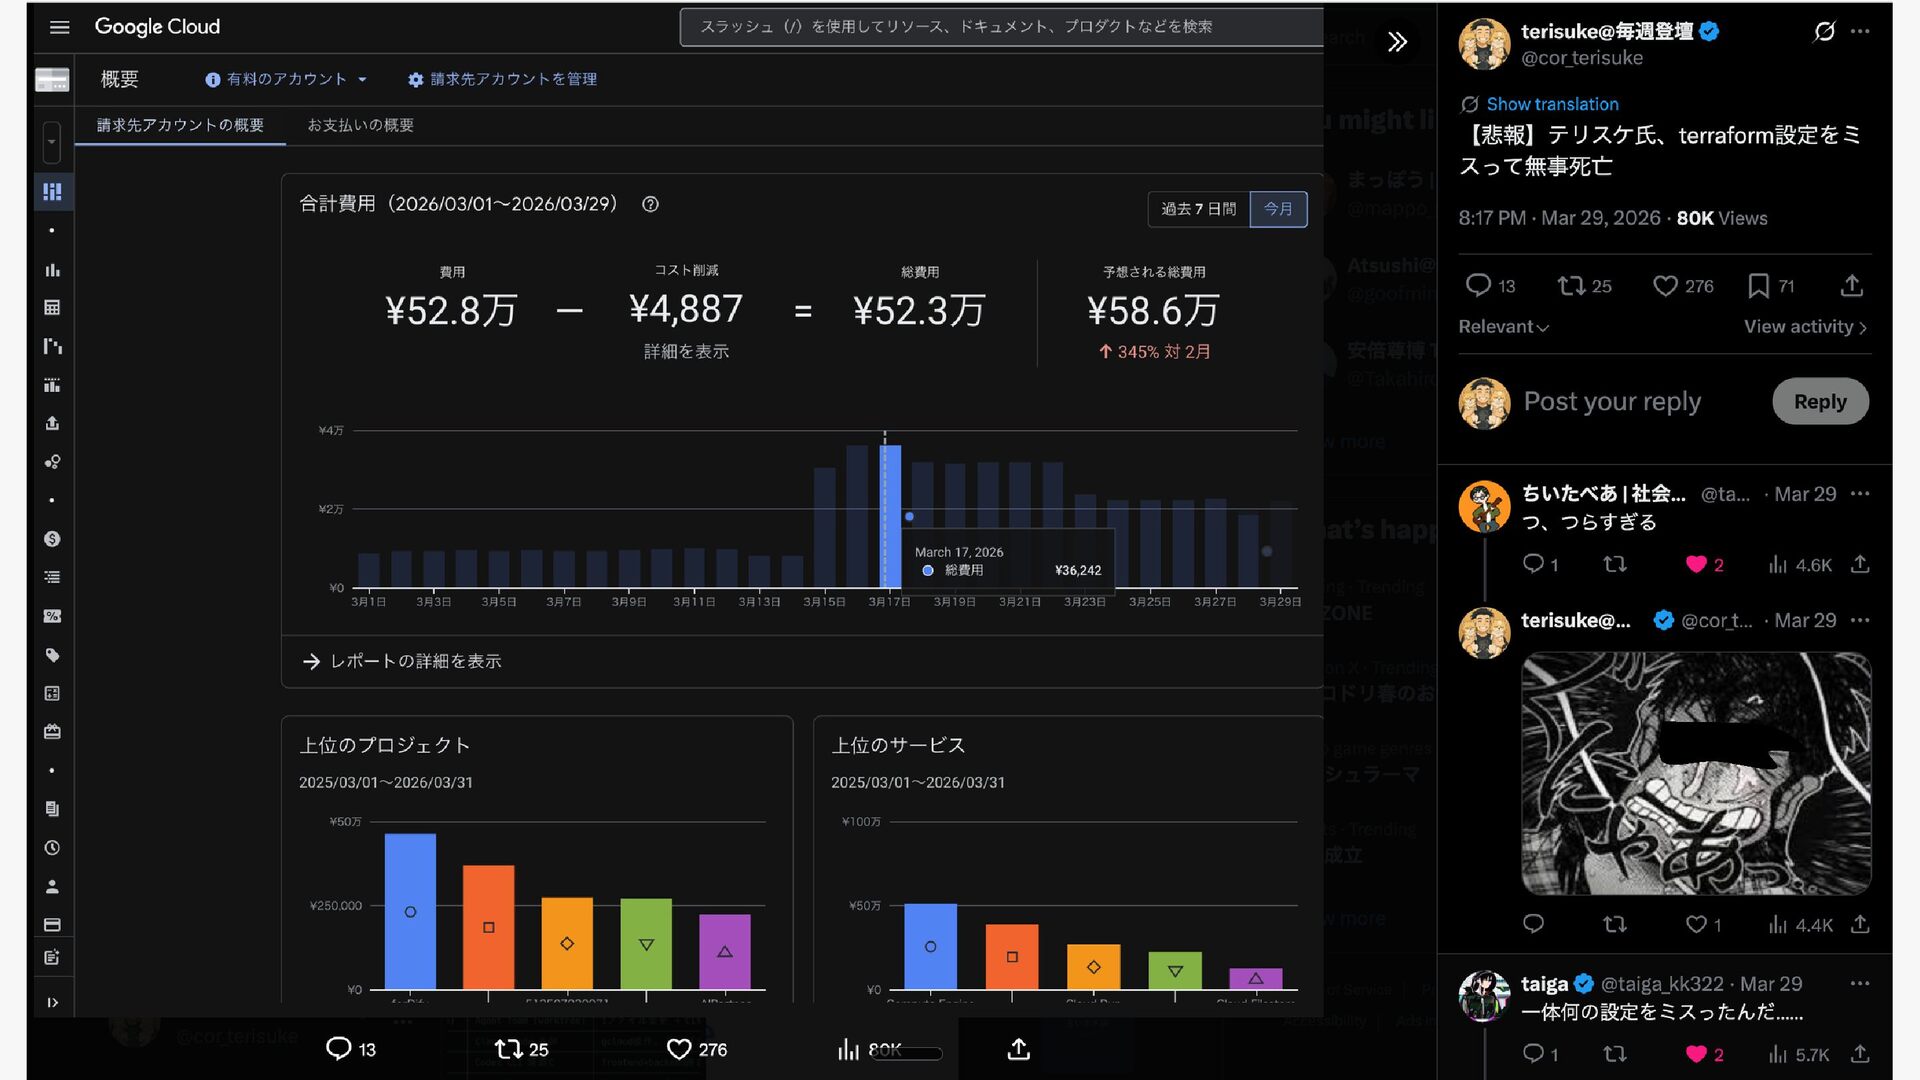
Task: Click the bookmark icon showing 71
Action: point(1758,286)
